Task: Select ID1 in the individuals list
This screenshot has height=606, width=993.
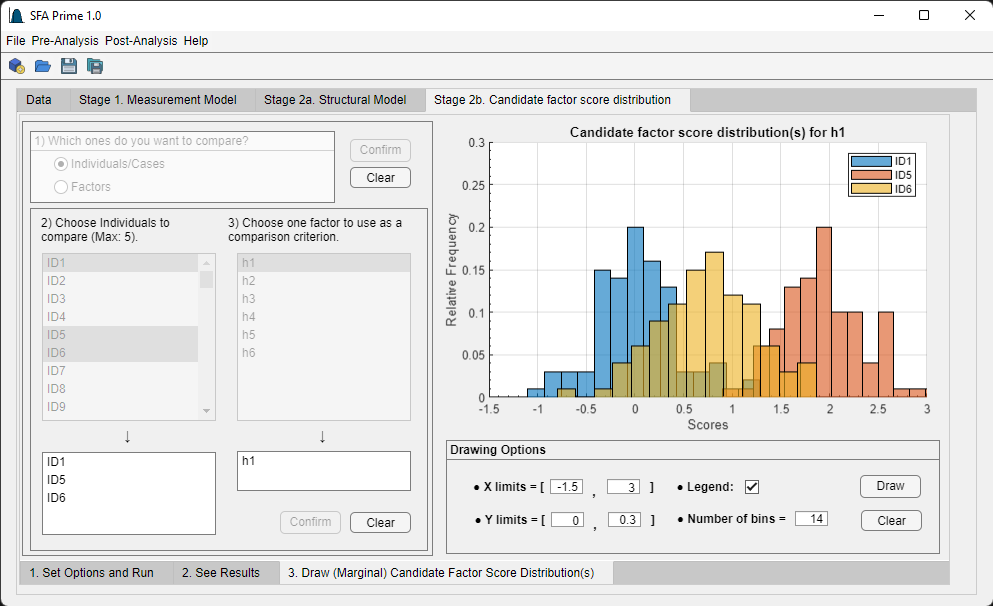Action: pos(120,263)
